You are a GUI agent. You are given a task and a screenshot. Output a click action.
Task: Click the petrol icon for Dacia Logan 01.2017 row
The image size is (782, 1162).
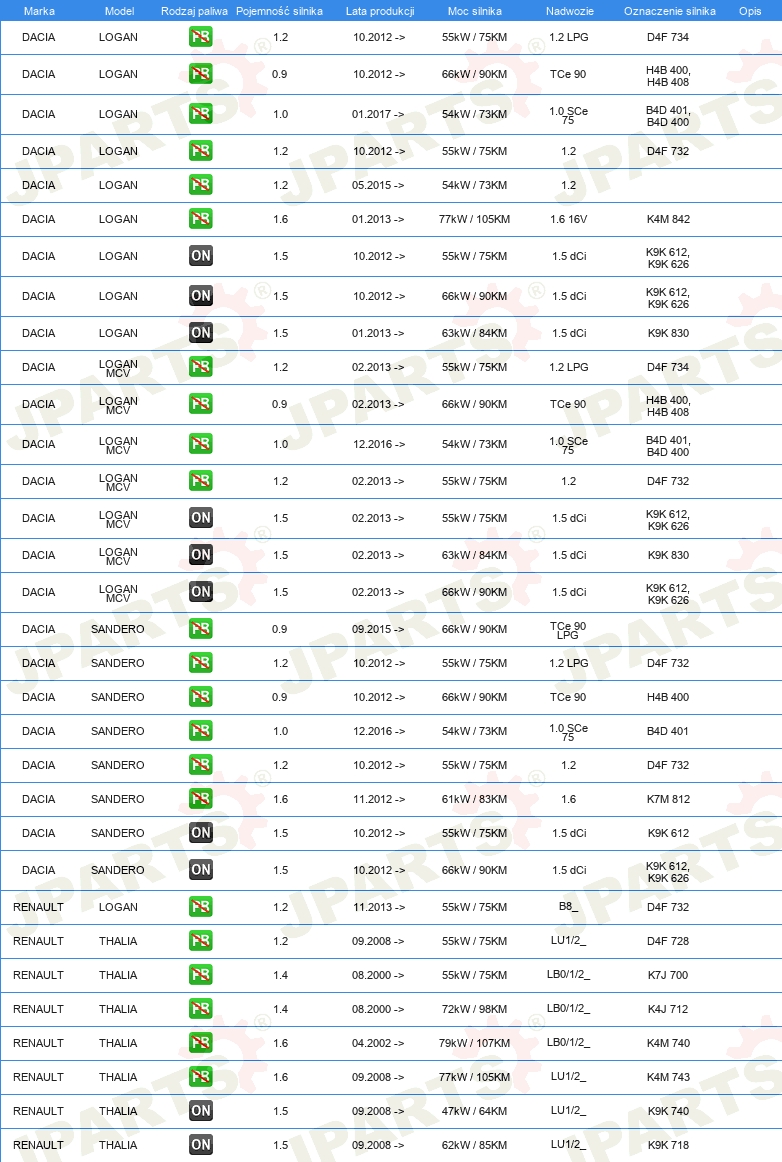coord(200,114)
